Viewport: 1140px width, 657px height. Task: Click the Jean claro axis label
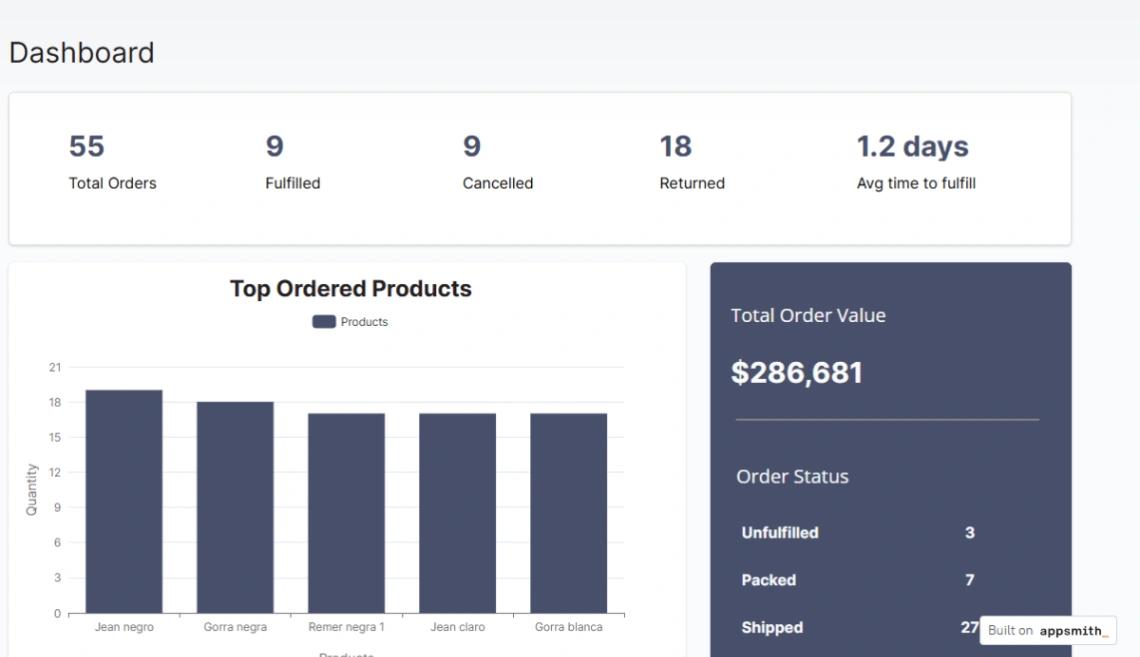pyautogui.click(x=457, y=626)
